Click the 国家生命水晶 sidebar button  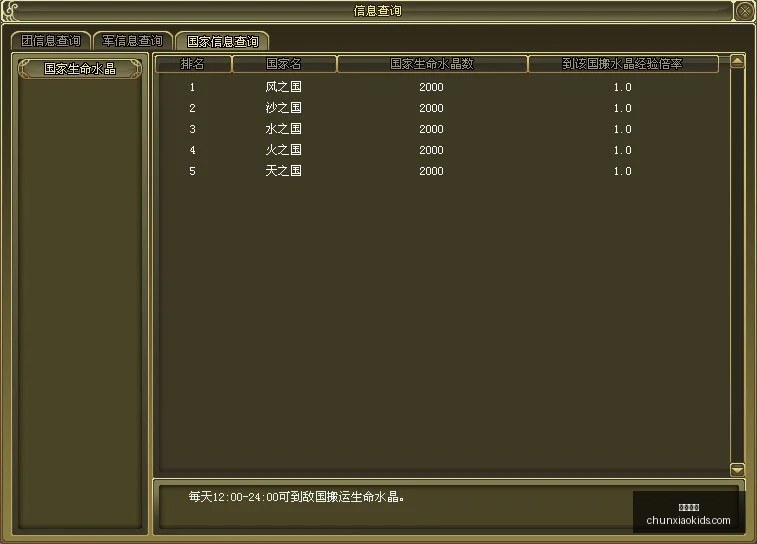pos(80,69)
